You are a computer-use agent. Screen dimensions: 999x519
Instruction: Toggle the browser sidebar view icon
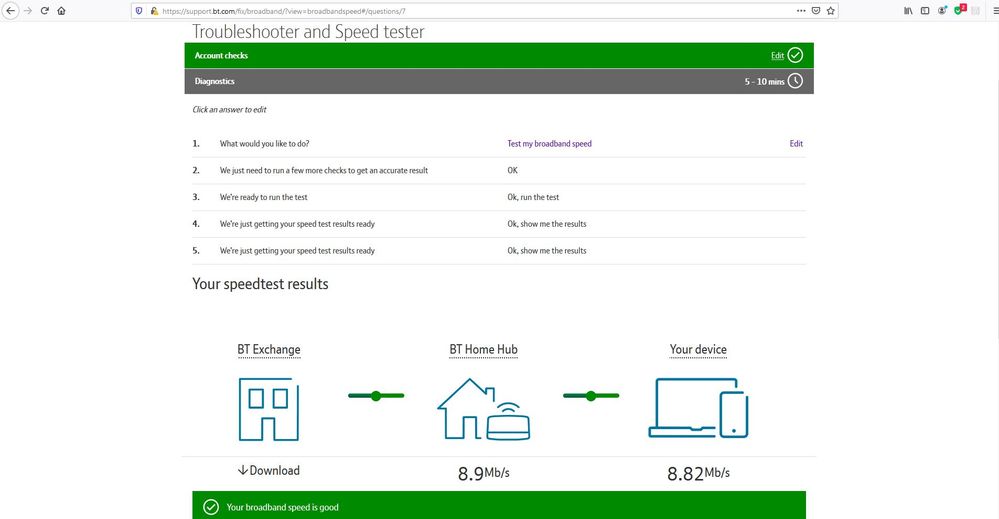(x=925, y=10)
